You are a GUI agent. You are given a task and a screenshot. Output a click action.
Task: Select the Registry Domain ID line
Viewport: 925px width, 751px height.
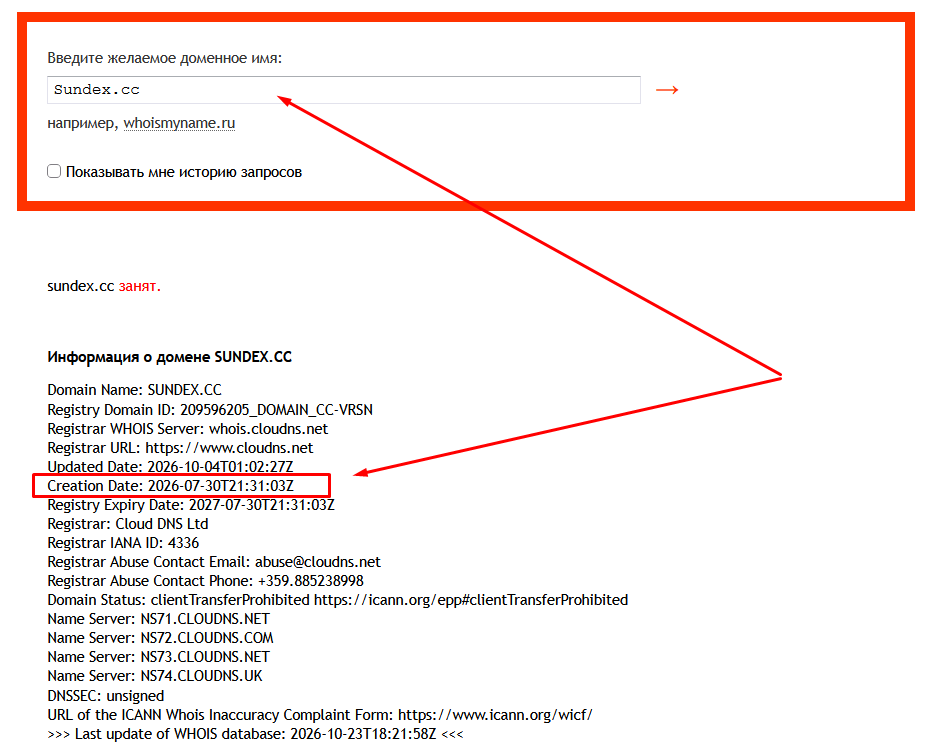pos(210,409)
